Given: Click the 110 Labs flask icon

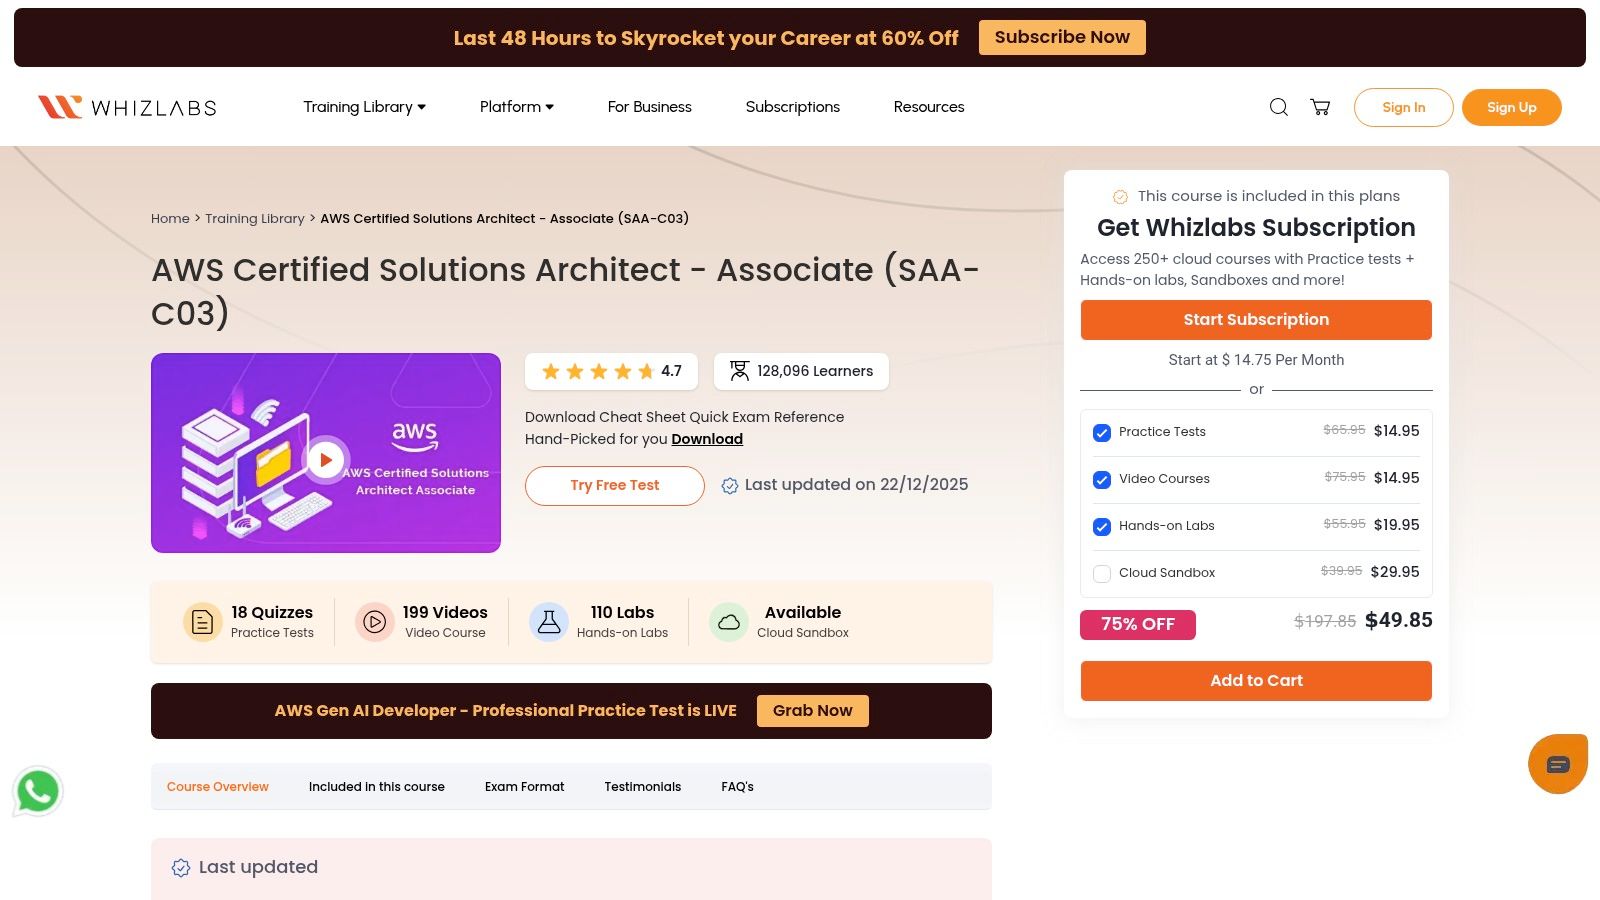Looking at the screenshot, I should coord(549,622).
